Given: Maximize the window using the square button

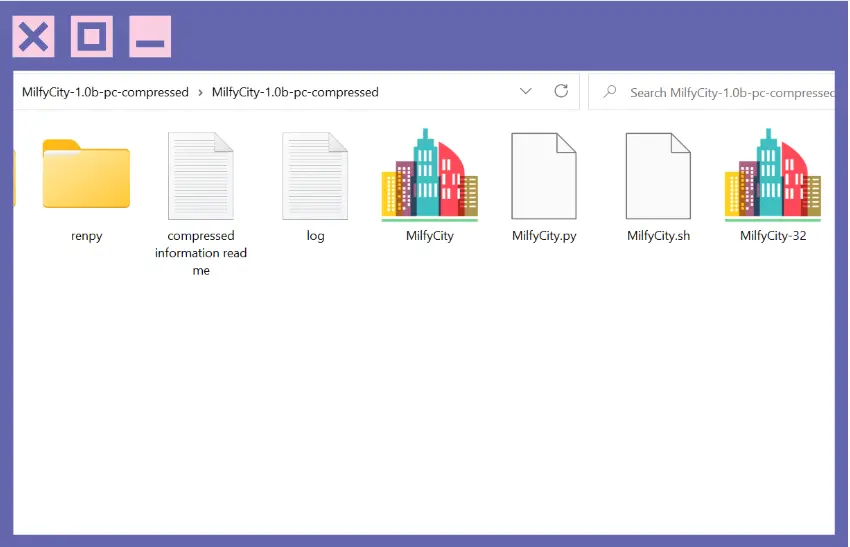Looking at the screenshot, I should pyautogui.click(x=92, y=38).
